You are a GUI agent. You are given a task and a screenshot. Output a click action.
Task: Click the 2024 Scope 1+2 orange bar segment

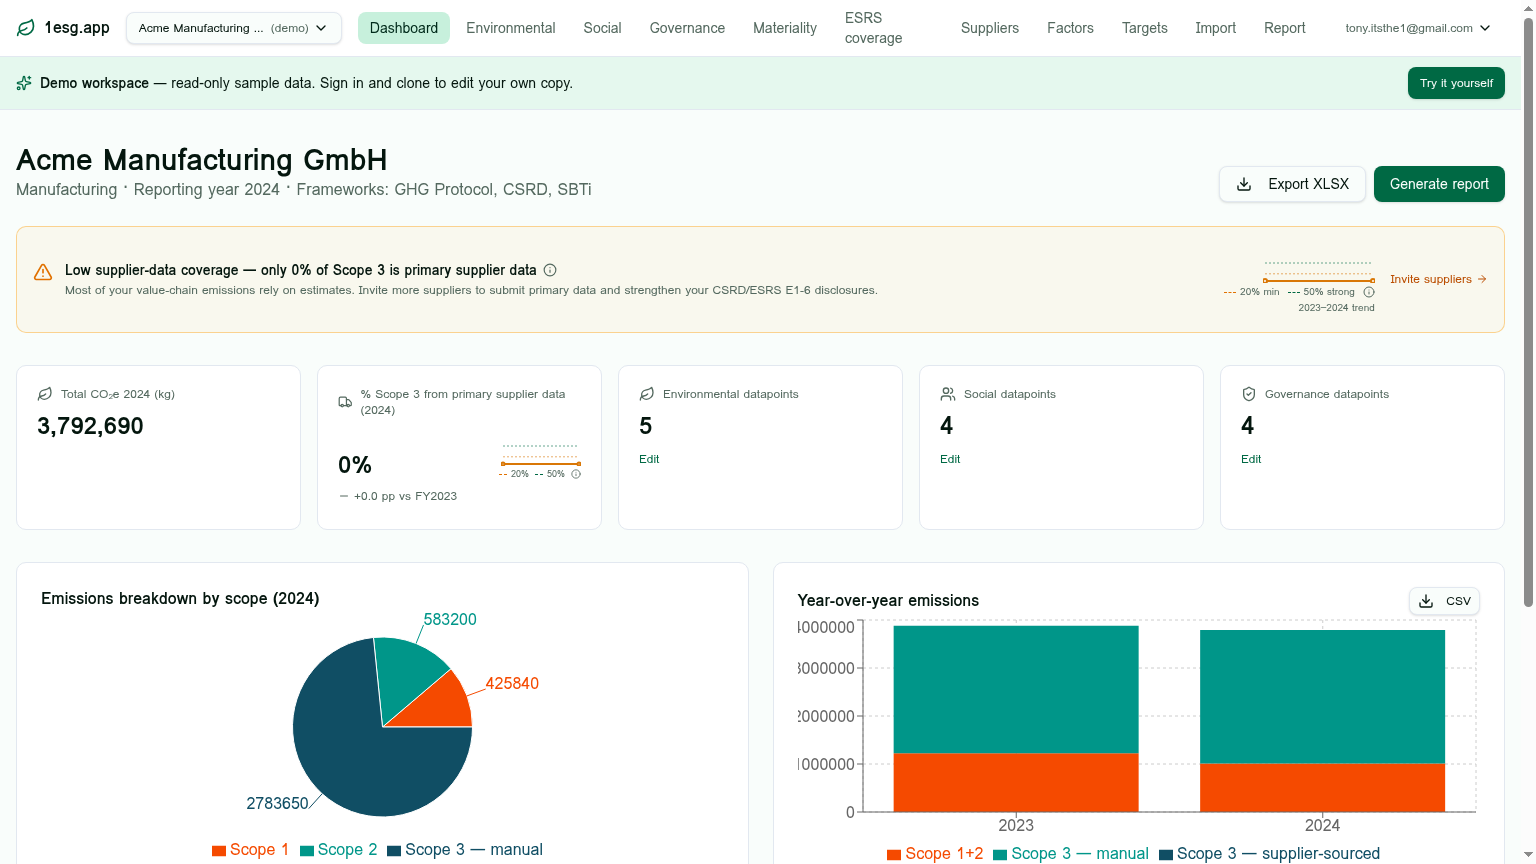tap(1322, 788)
